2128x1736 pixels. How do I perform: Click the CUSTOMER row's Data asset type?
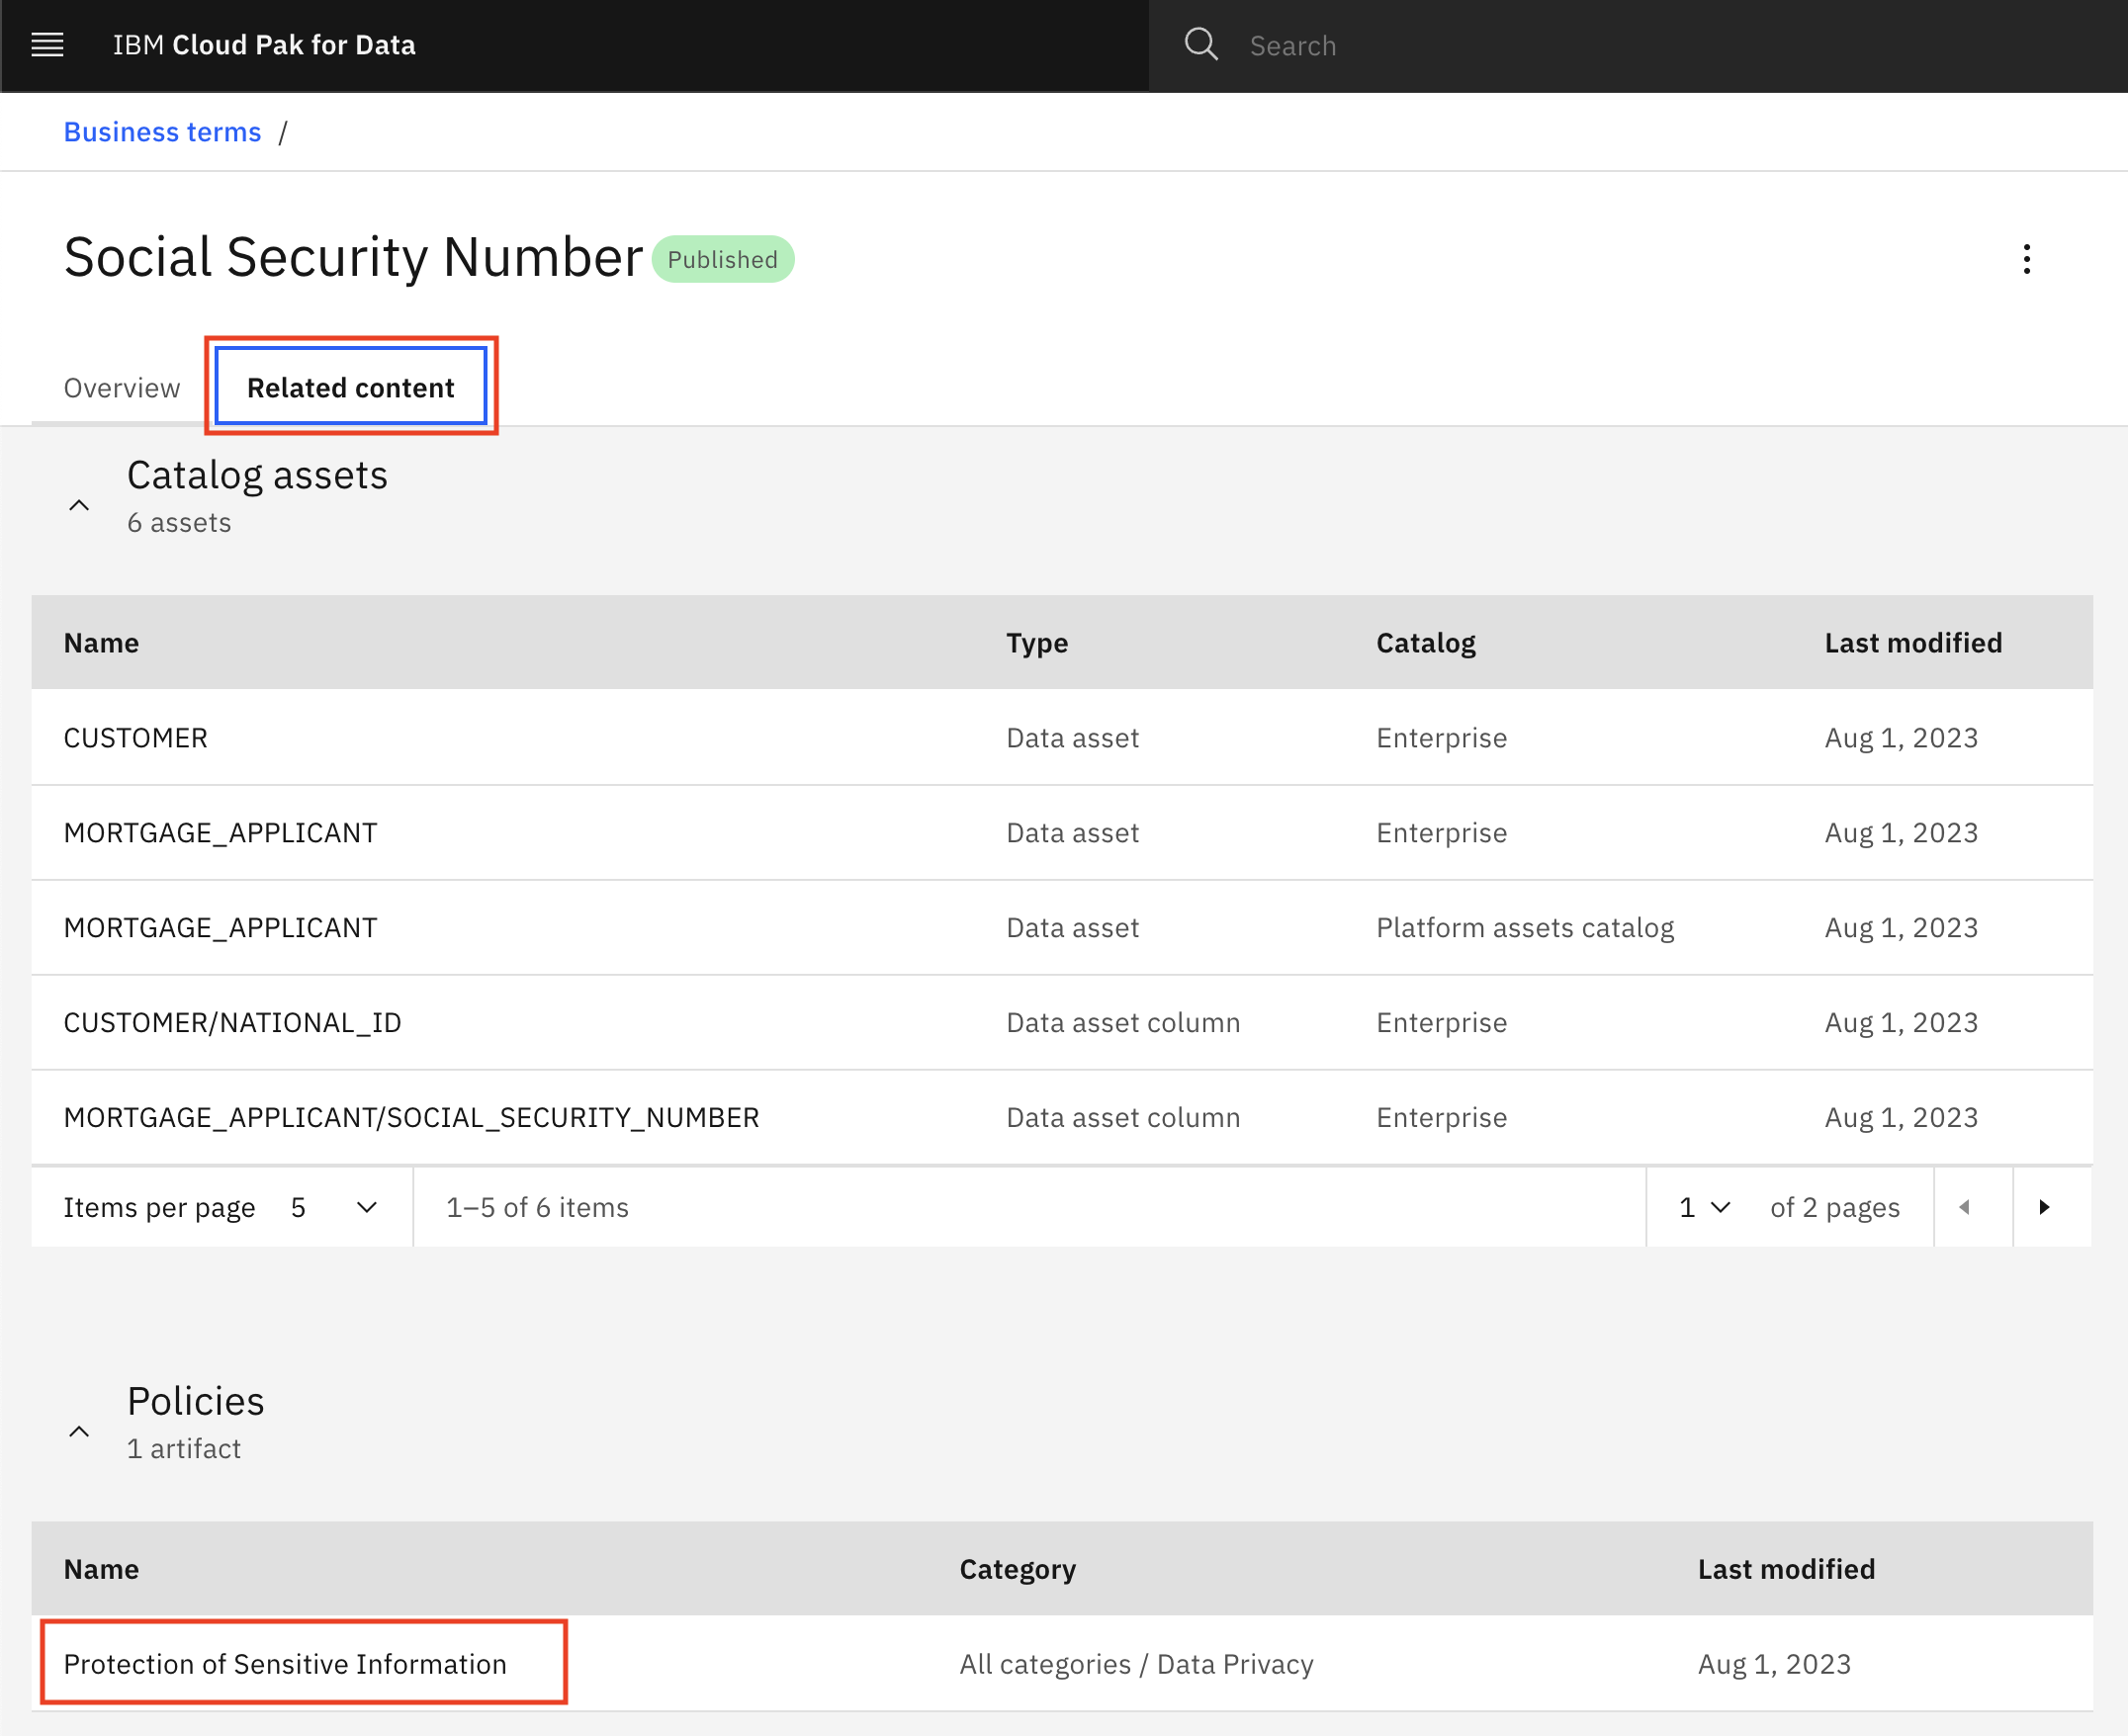(1072, 738)
